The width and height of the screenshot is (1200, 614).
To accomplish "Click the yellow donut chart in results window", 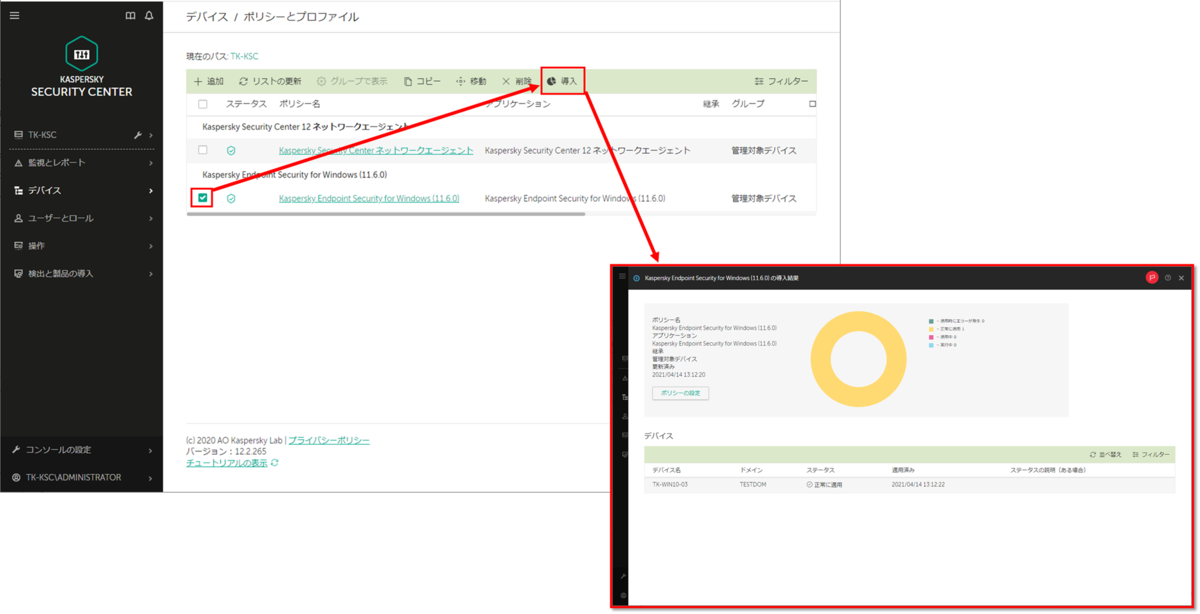I will click(x=858, y=358).
